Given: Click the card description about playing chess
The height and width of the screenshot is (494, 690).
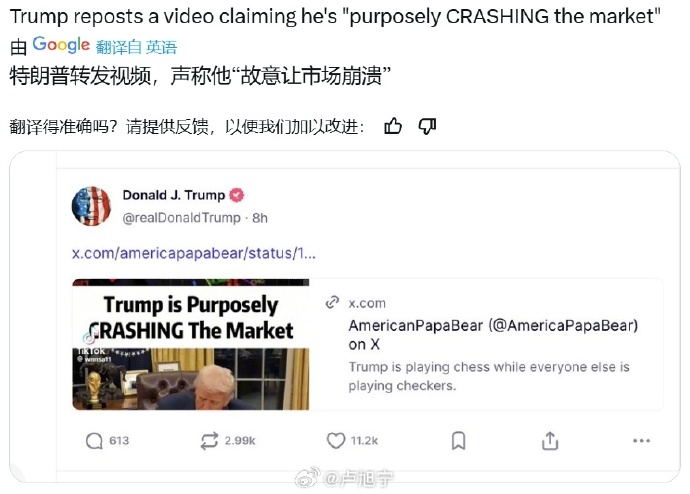Looking at the screenshot, I should [x=489, y=376].
